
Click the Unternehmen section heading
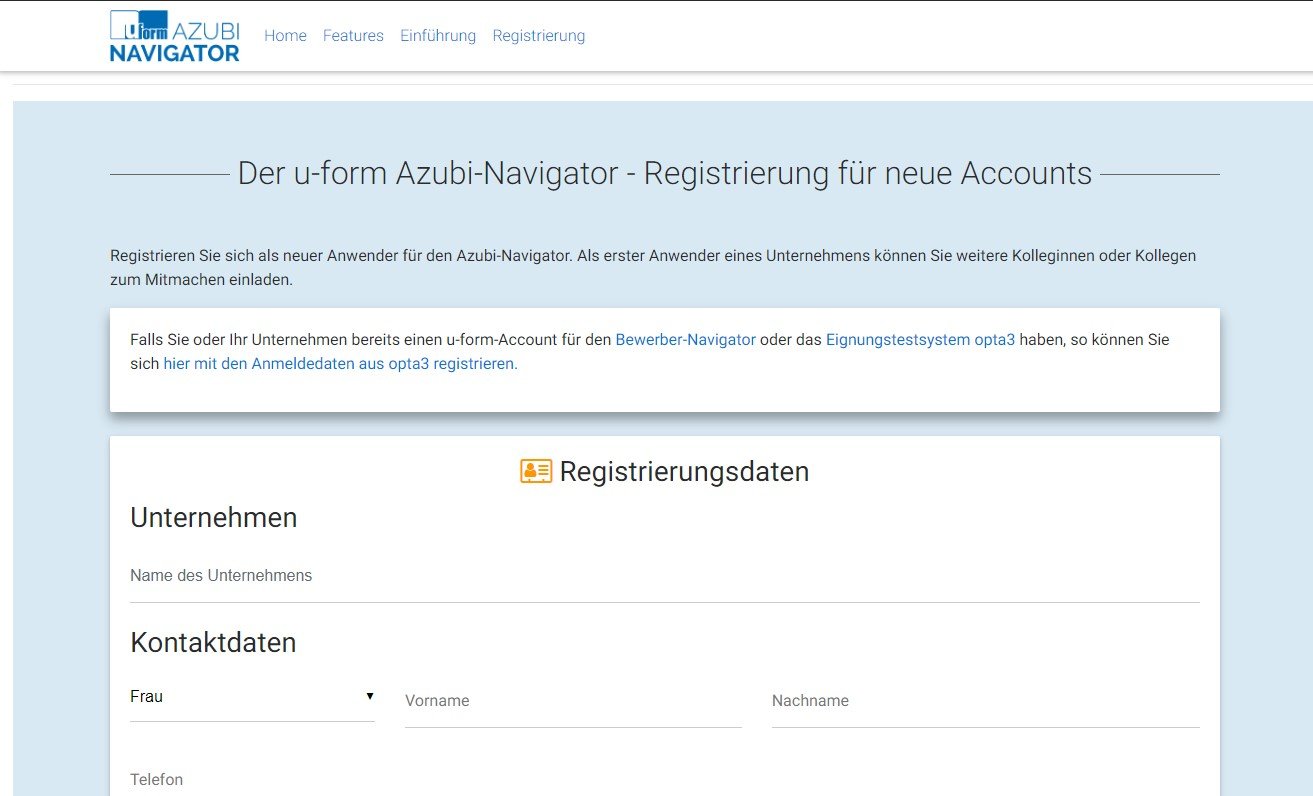(213, 518)
